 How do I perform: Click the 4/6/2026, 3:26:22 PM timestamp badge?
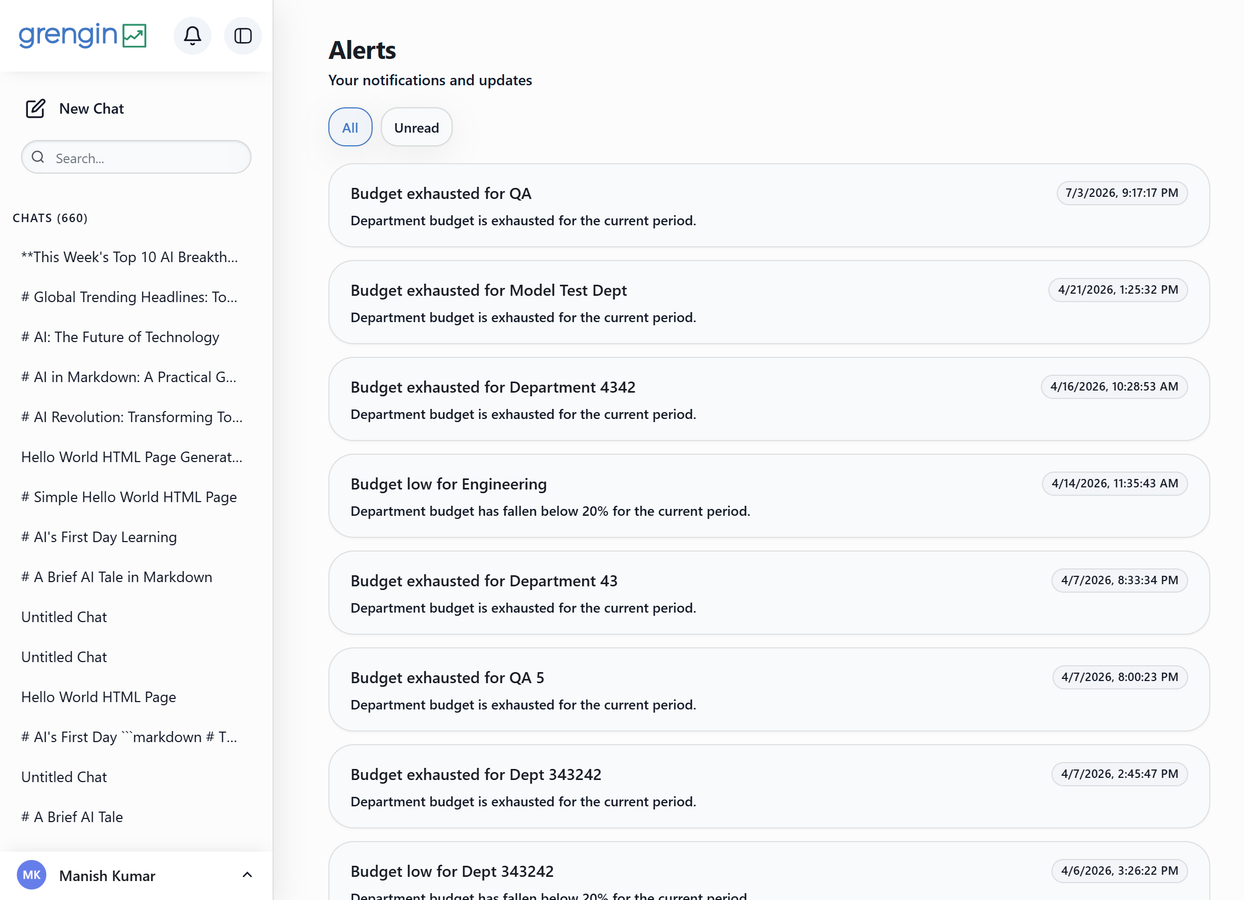tap(1120, 871)
